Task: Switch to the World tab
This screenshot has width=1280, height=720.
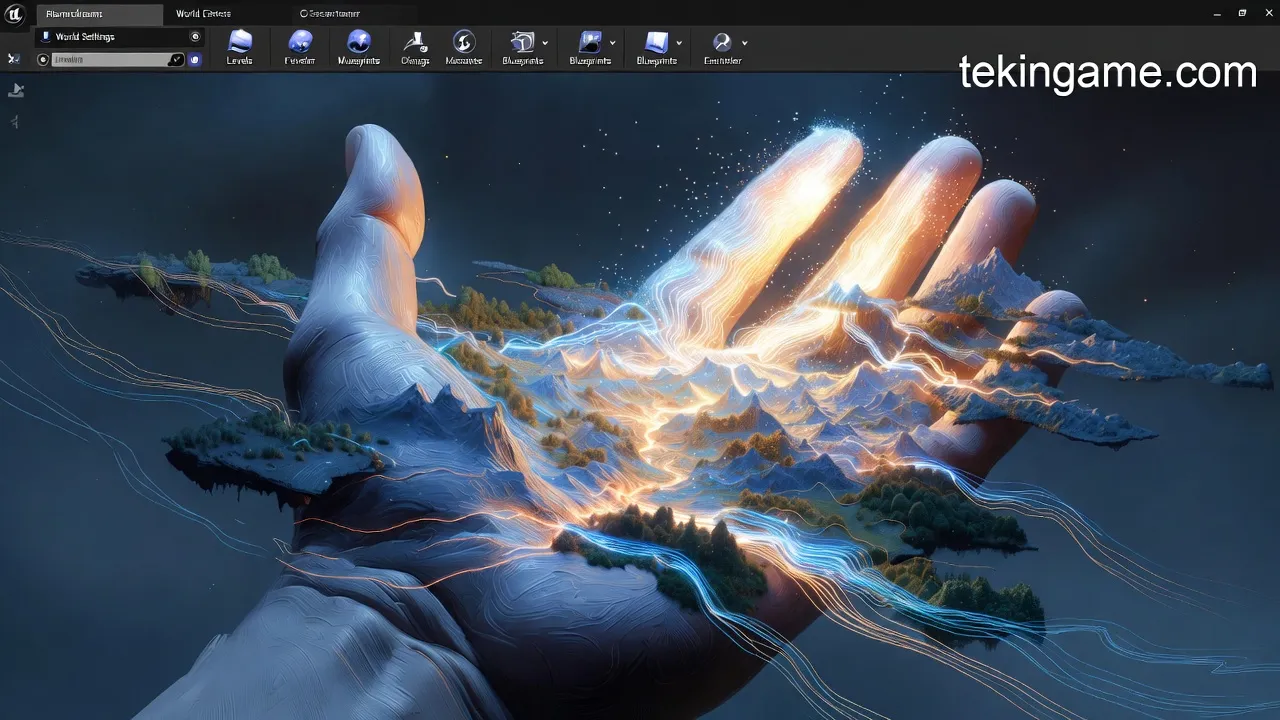Action: [x=203, y=14]
